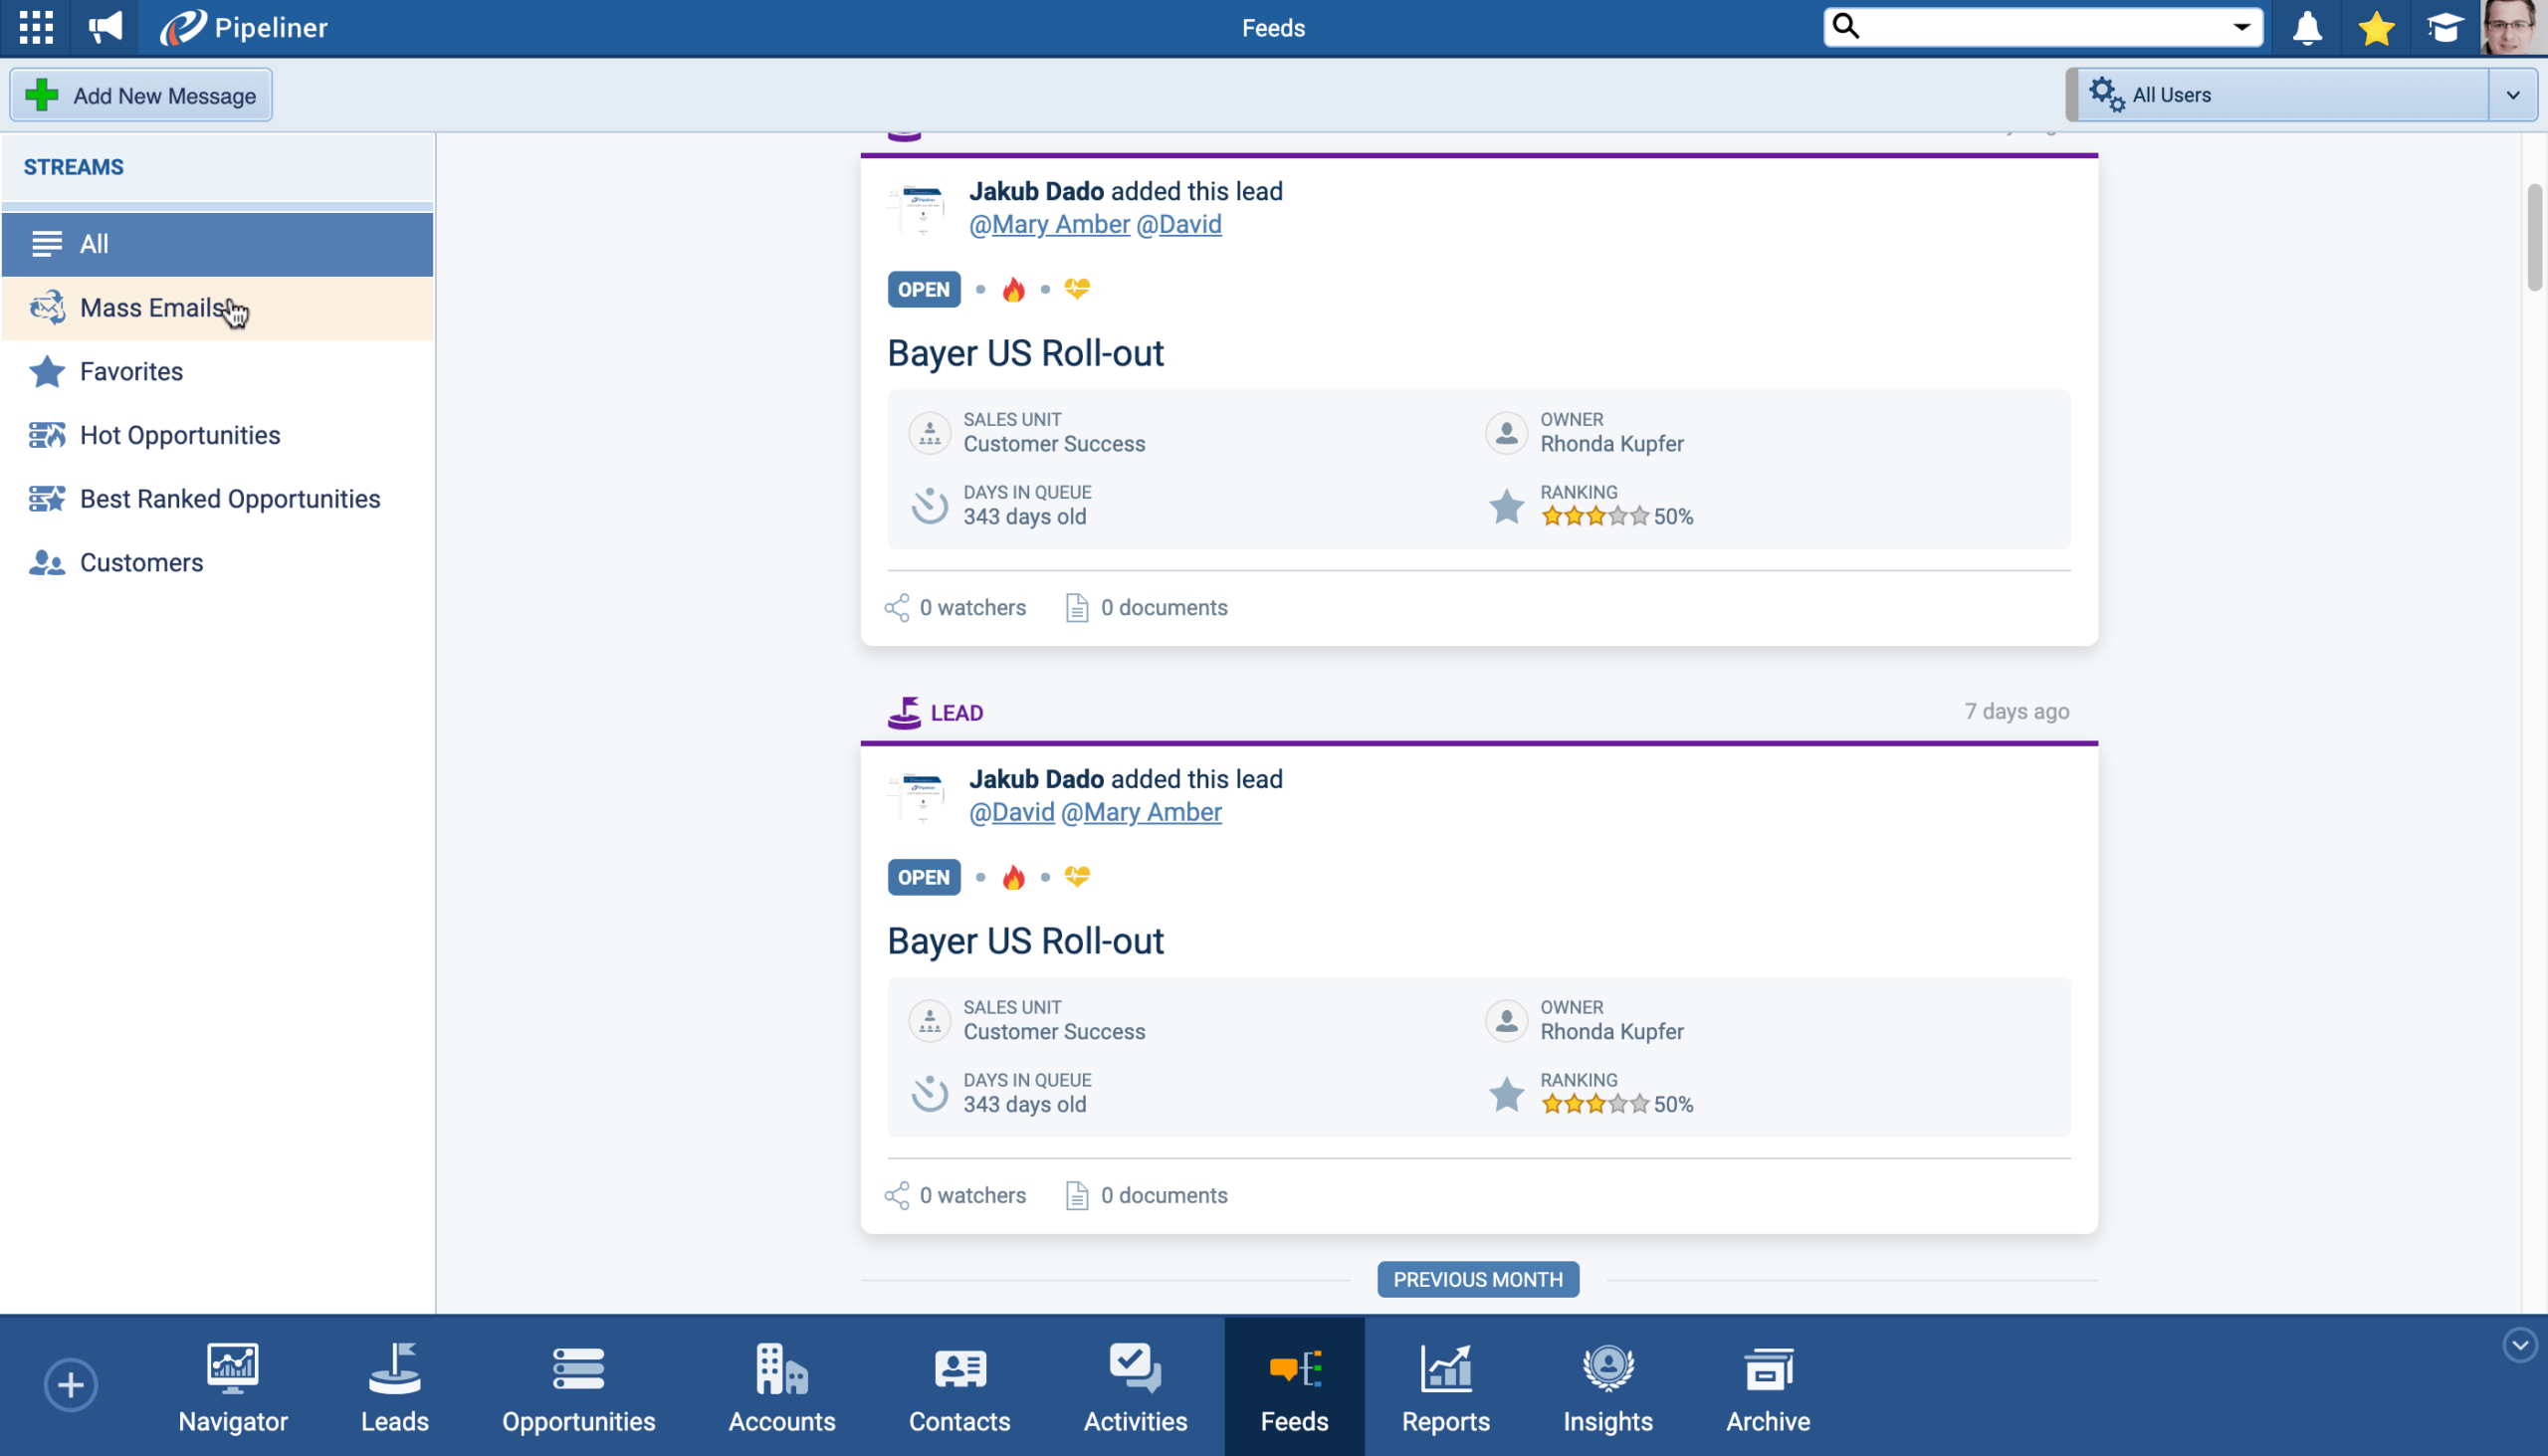The image size is (2548, 1456).
Task: Expand the All Users filter dropdown
Action: point(2512,95)
